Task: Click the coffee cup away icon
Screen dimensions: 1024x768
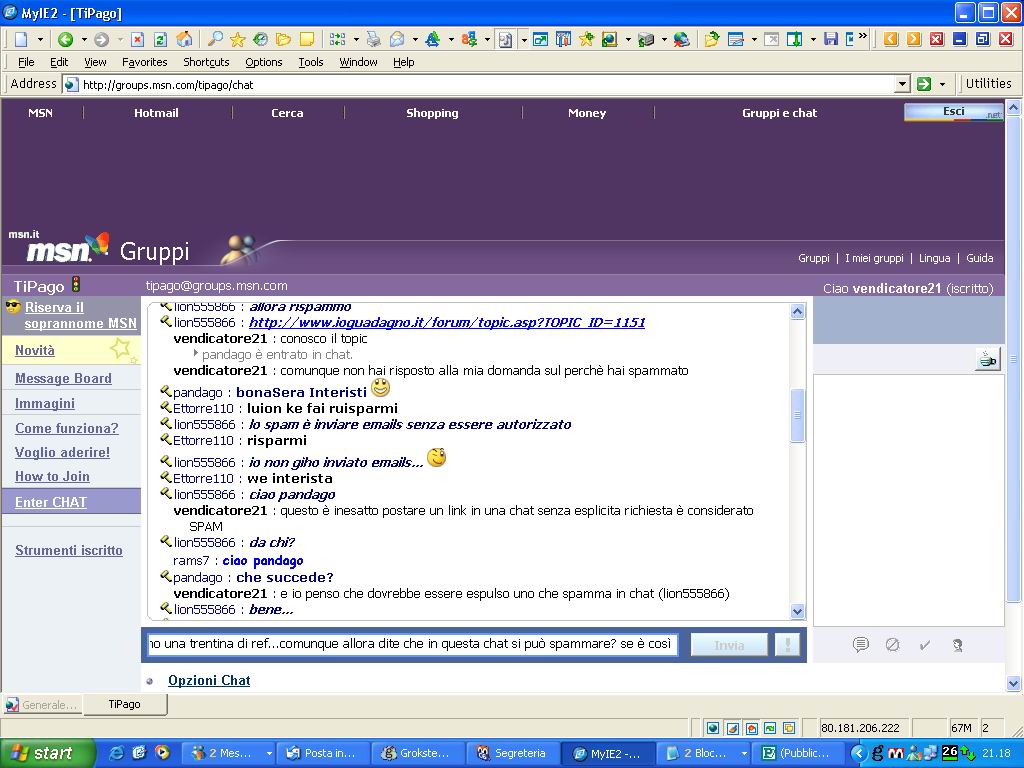Action: 987,359
